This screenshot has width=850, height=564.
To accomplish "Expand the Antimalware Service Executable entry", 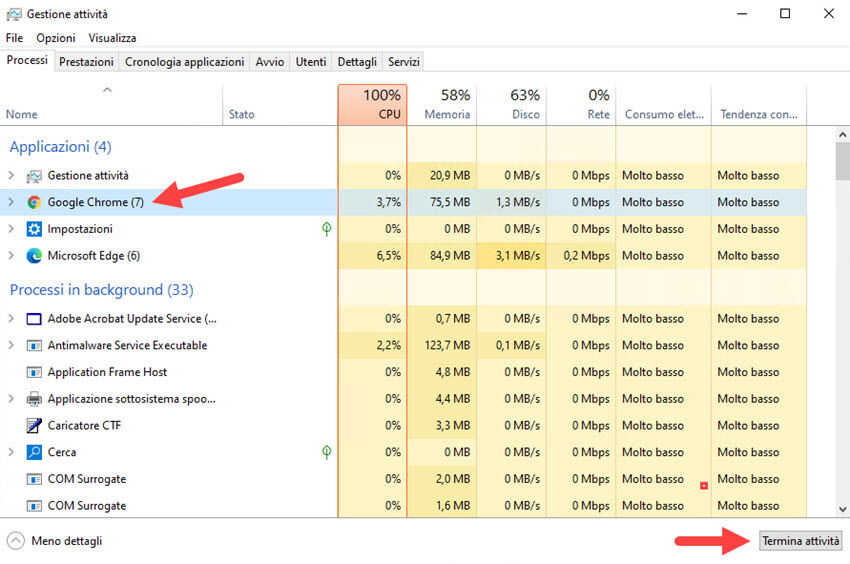I will tap(11, 345).
